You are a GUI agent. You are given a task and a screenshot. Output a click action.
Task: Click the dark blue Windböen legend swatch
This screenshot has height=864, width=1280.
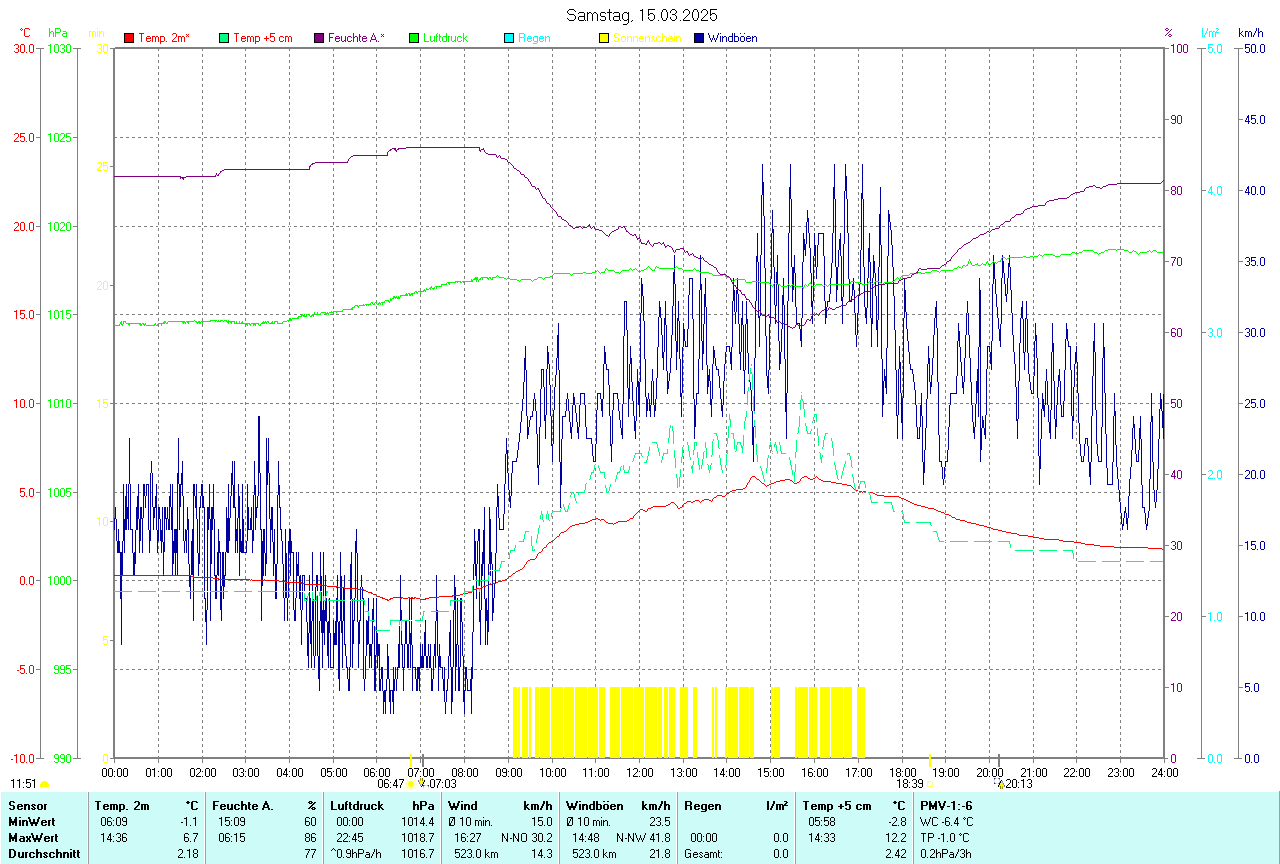pos(699,38)
